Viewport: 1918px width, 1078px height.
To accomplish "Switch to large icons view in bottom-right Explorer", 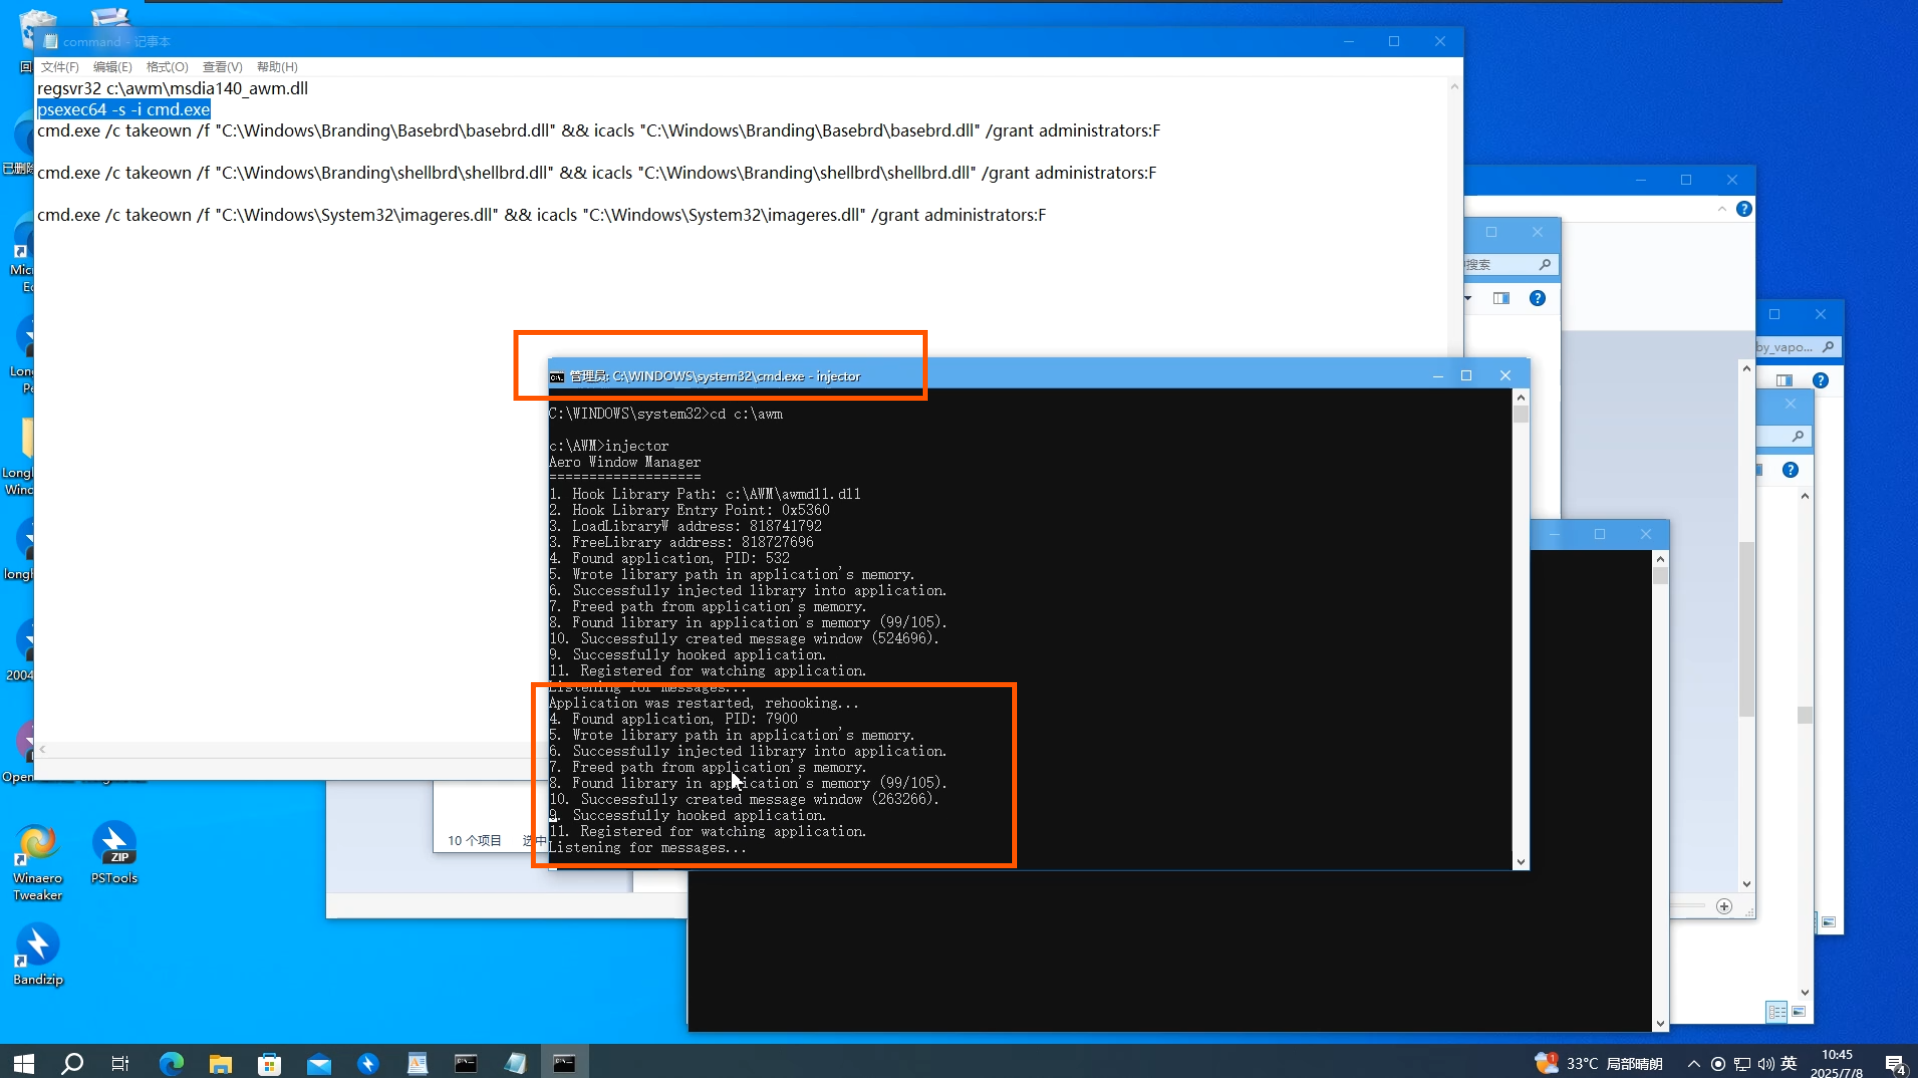I will point(1798,1012).
